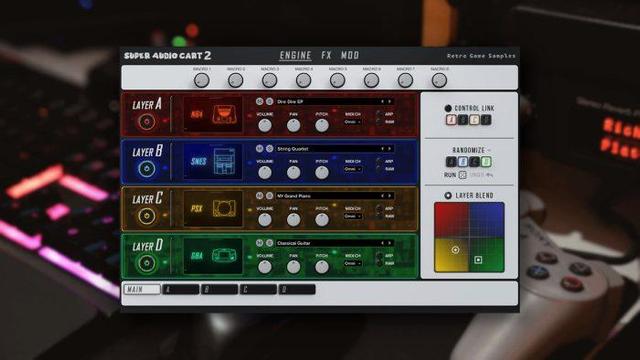
Task: Toggle the ARP switch on Layer A
Action: 379,114
